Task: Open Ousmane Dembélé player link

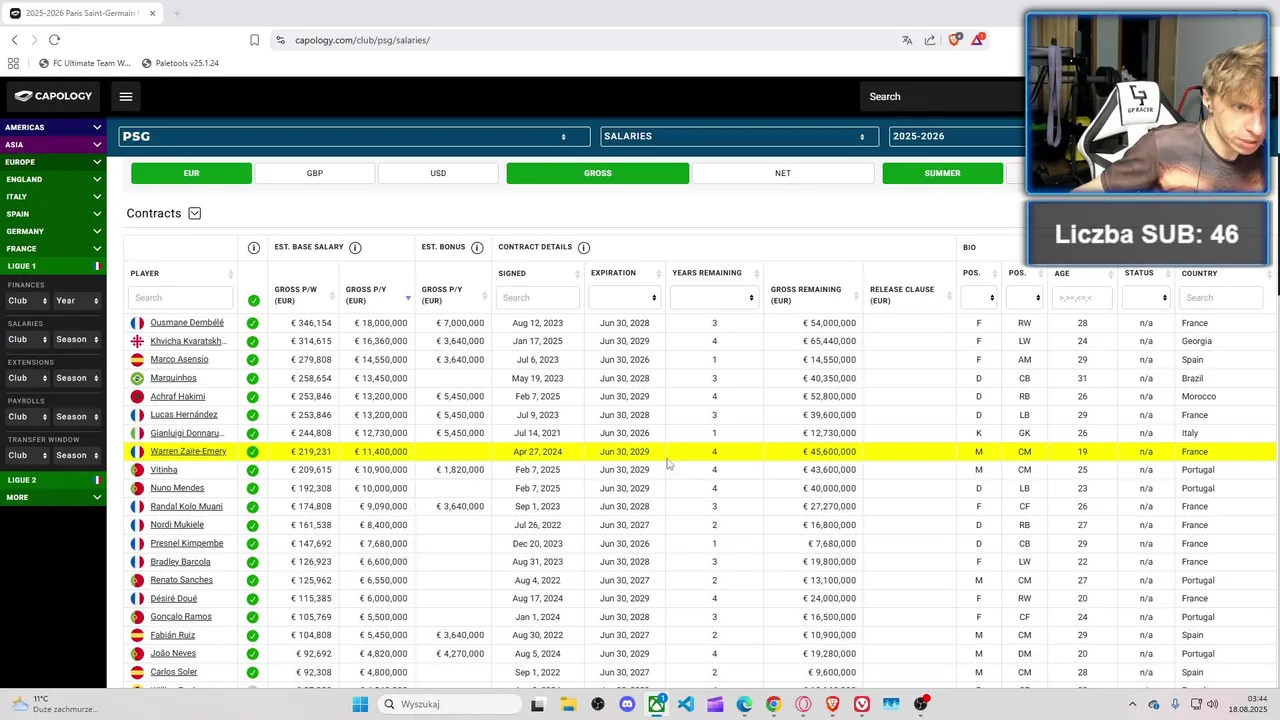Action: pos(187,323)
